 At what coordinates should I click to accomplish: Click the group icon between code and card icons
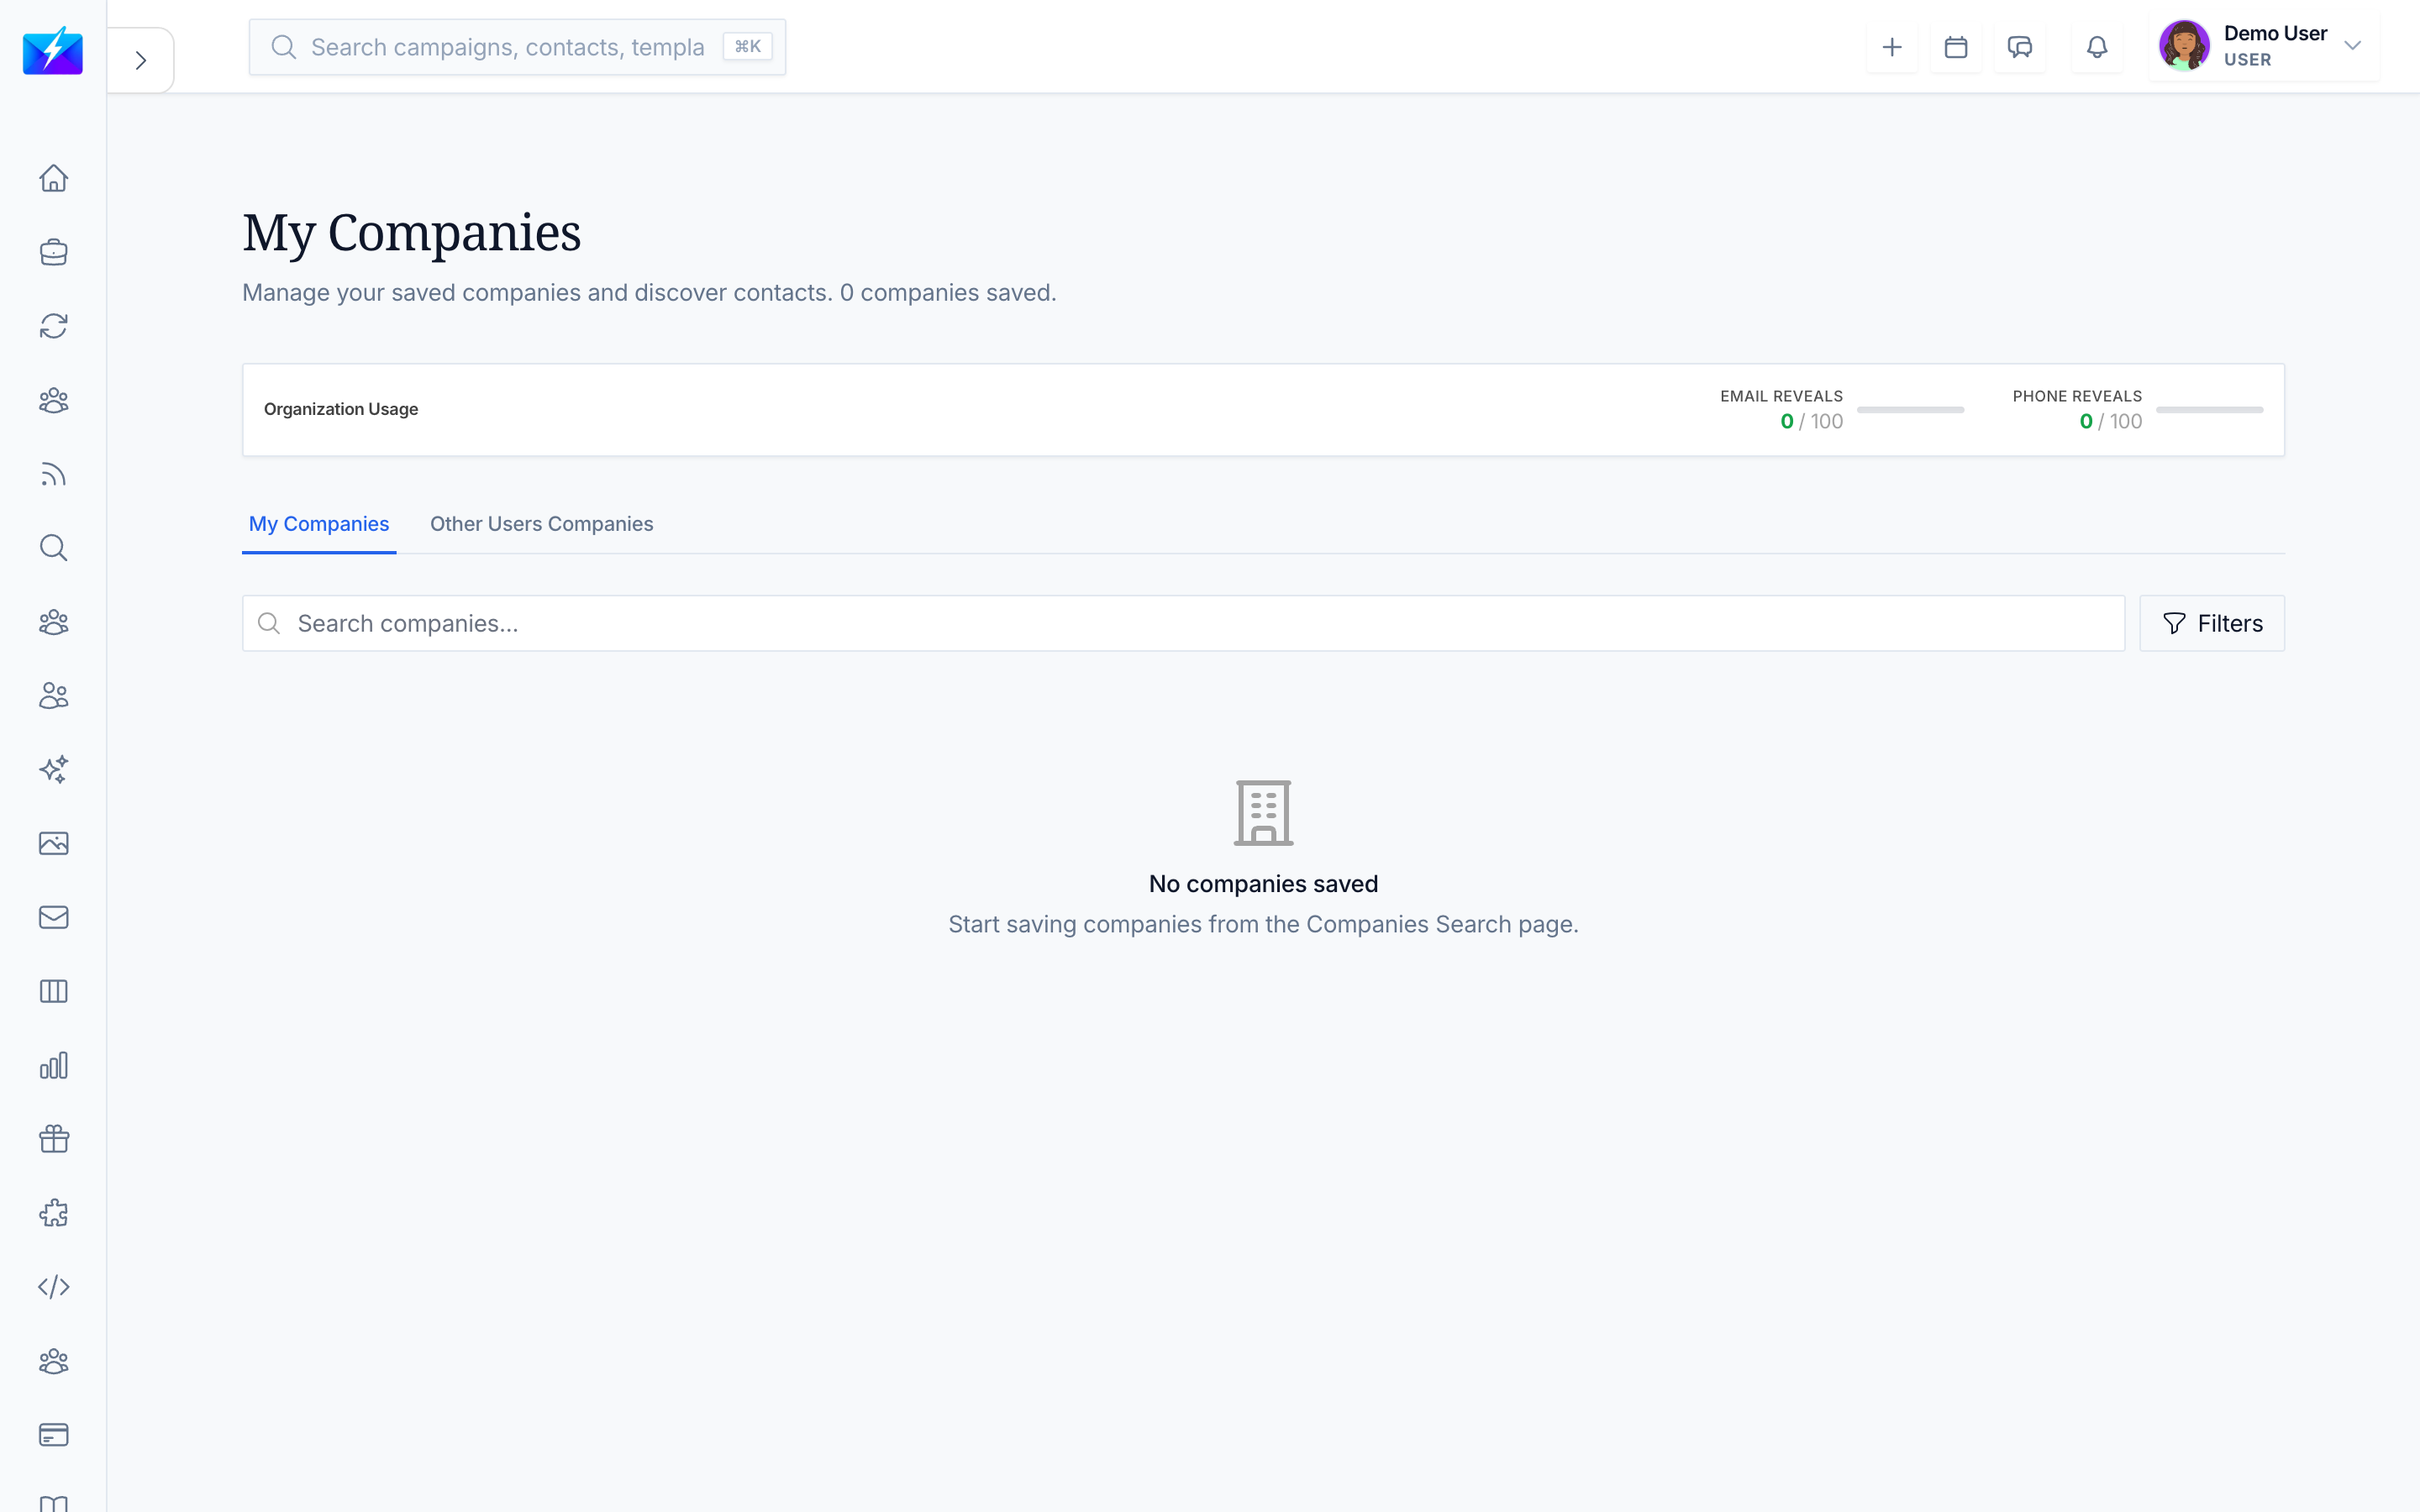coord(54,1361)
